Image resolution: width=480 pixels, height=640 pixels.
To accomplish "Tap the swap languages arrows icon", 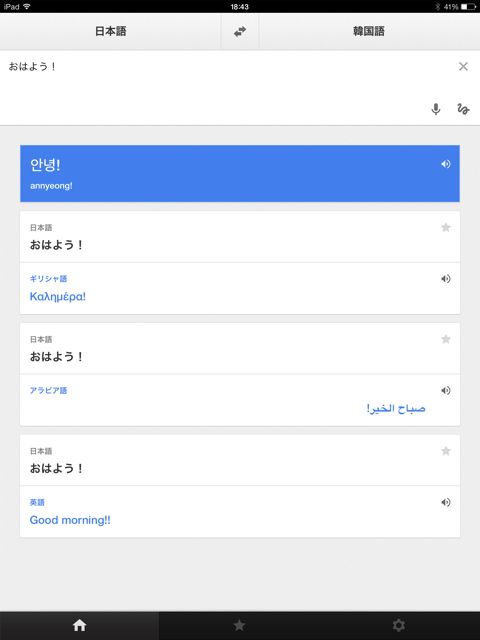I will pos(240,31).
